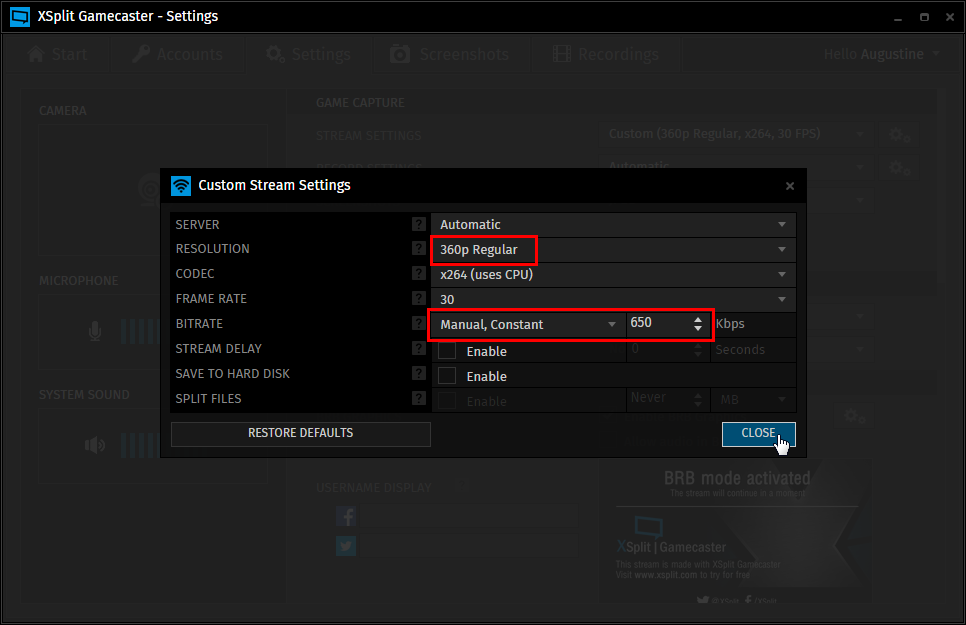
Task: Open the Bitrate mode dropdown Manual, Constant
Action: [529, 324]
